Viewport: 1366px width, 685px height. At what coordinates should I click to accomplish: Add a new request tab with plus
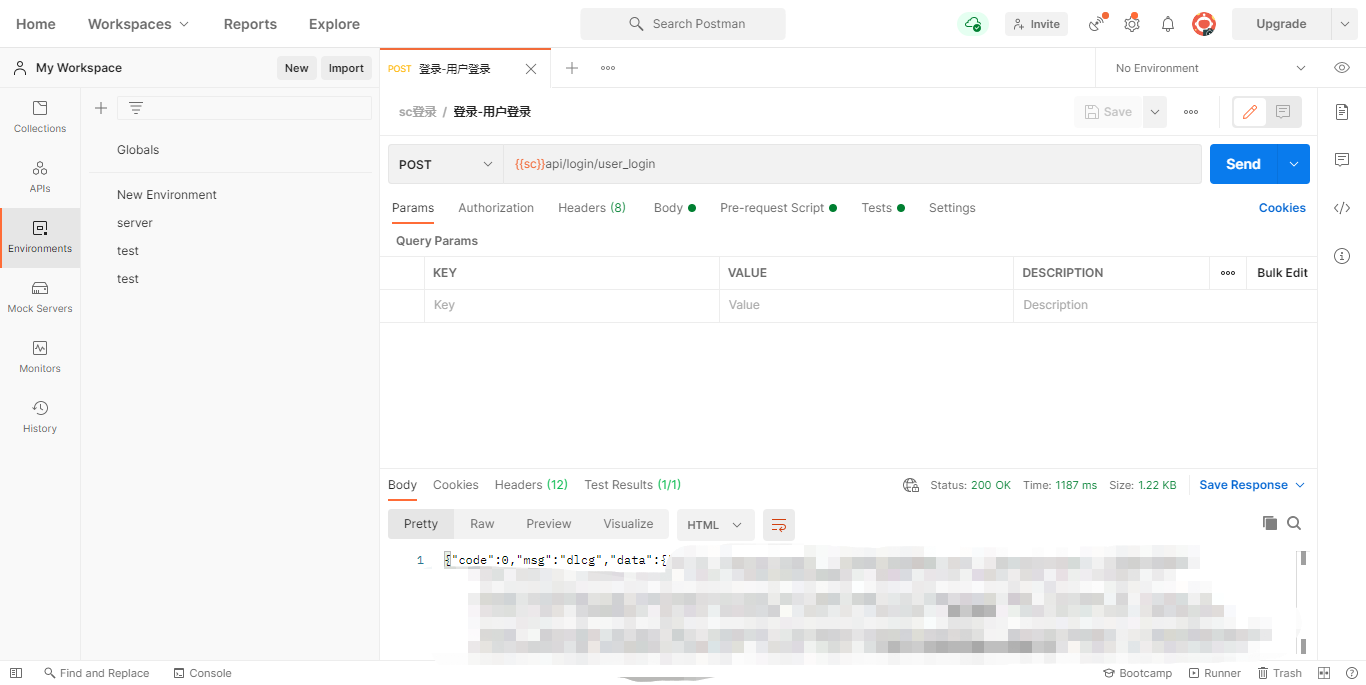(x=572, y=68)
